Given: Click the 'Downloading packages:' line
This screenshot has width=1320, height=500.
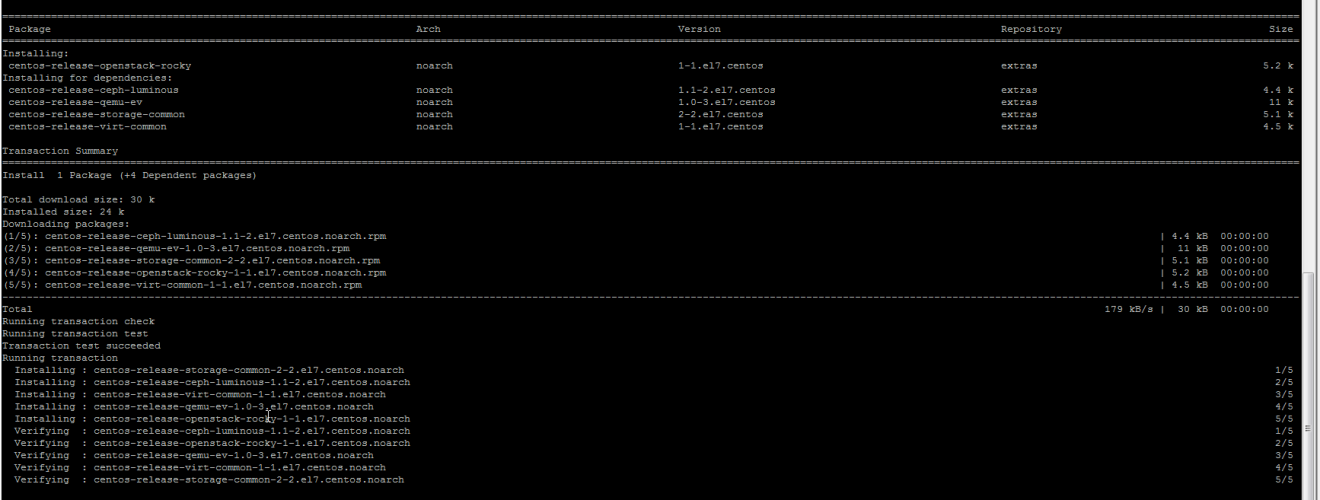Looking at the screenshot, I should [66, 224].
